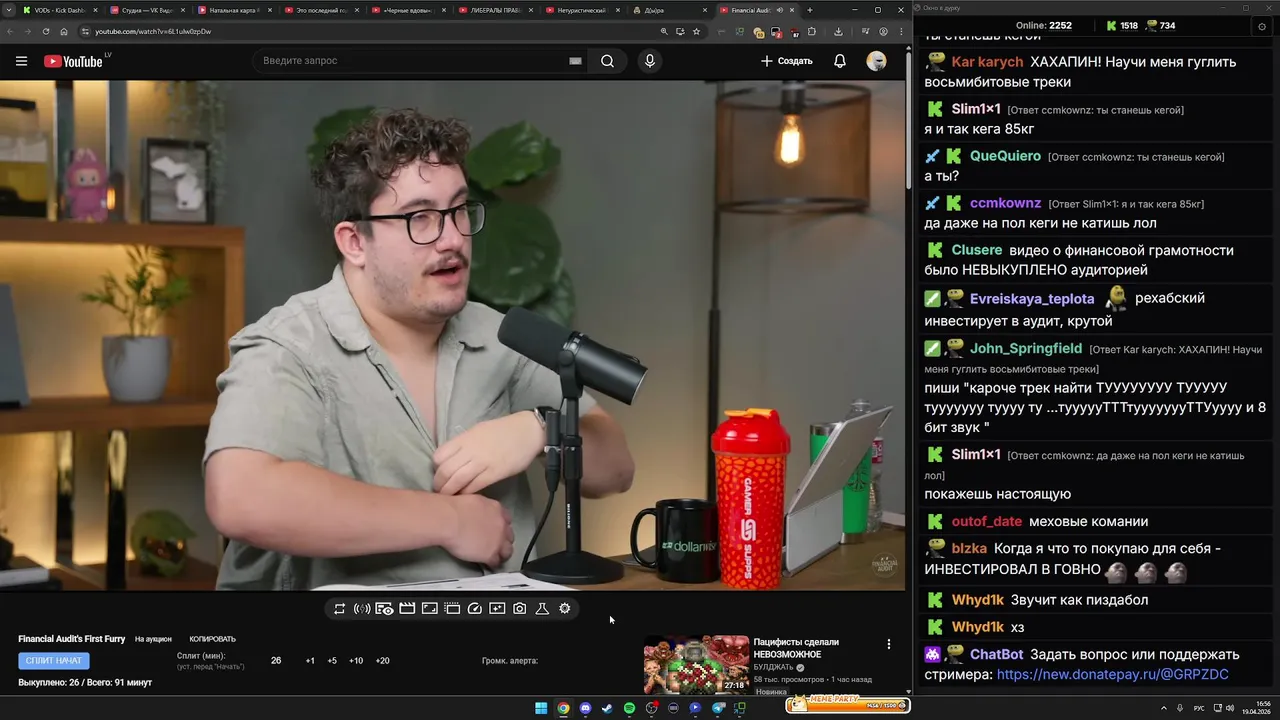The height and width of the screenshot is (720, 1280).
Task: Open the БУЛДЖАТЬ channel link
Action: (773, 667)
